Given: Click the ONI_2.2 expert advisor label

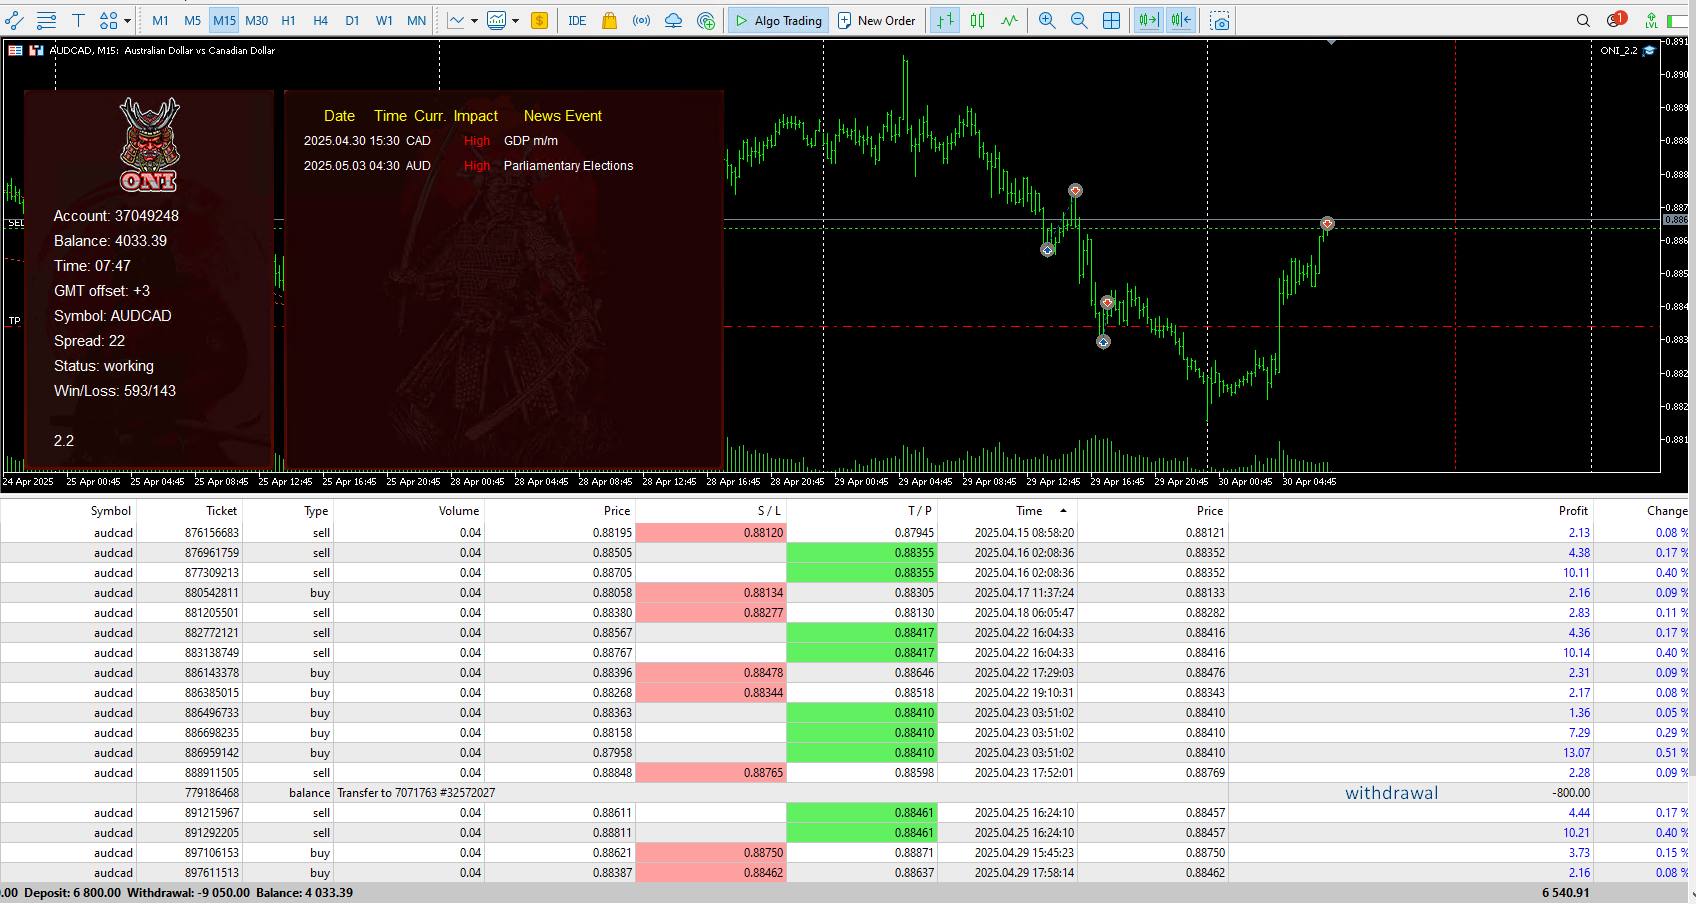Looking at the screenshot, I should click(1619, 50).
